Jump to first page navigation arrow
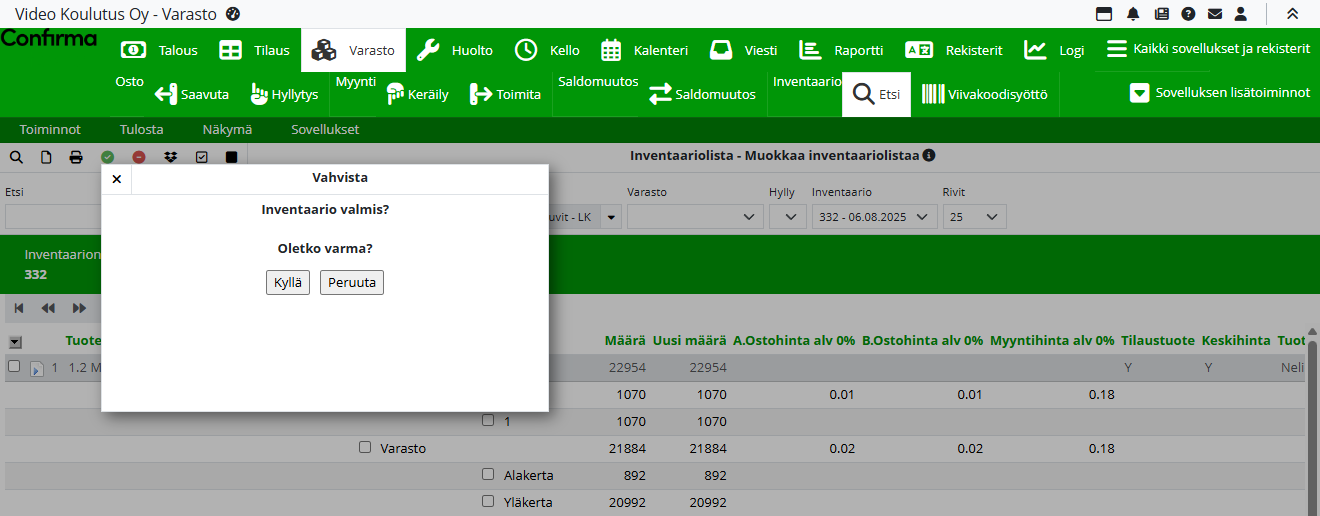 point(19,308)
